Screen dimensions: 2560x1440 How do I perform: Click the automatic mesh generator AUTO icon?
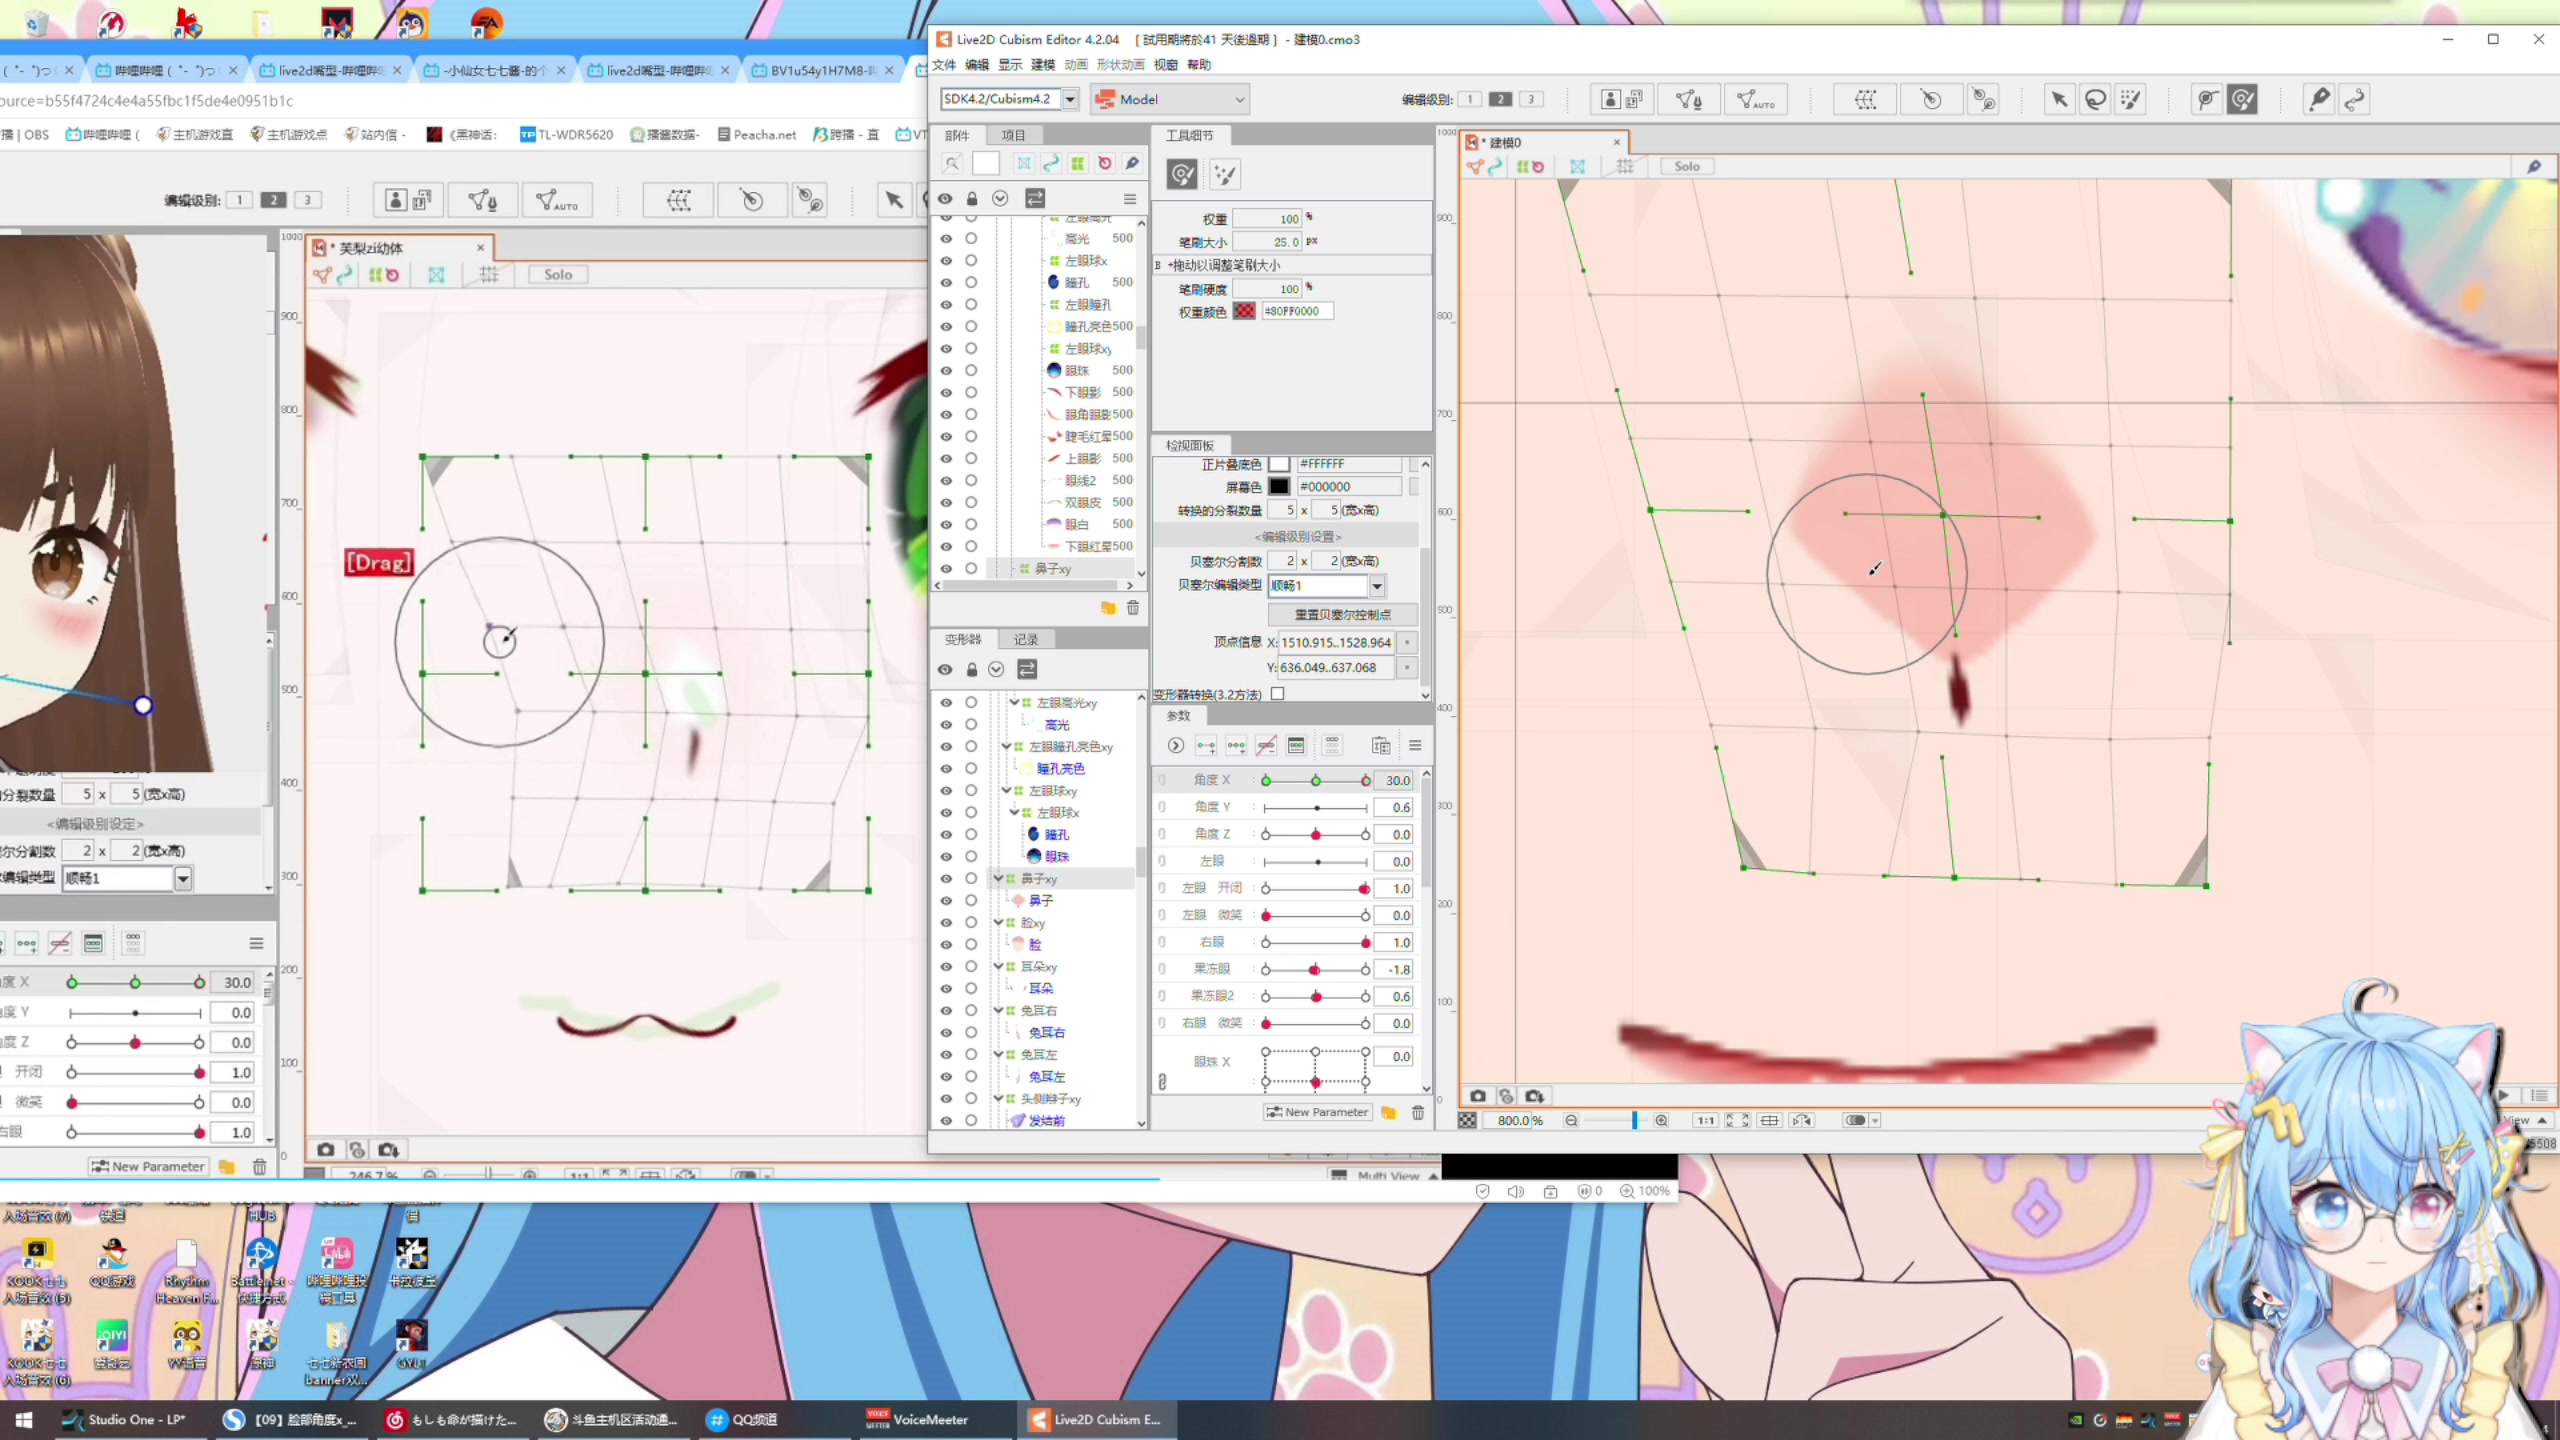click(1755, 99)
